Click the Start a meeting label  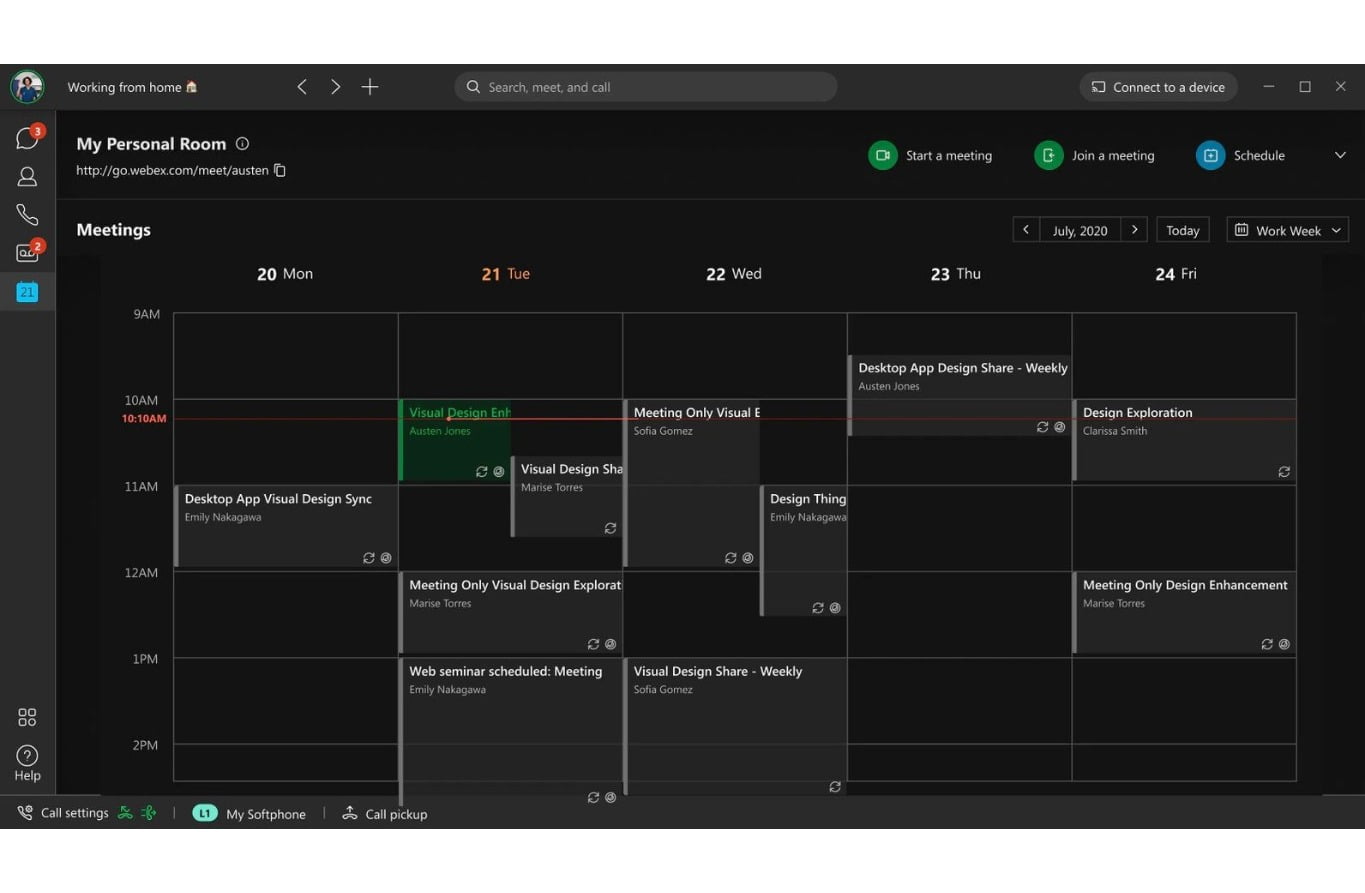click(949, 155)
